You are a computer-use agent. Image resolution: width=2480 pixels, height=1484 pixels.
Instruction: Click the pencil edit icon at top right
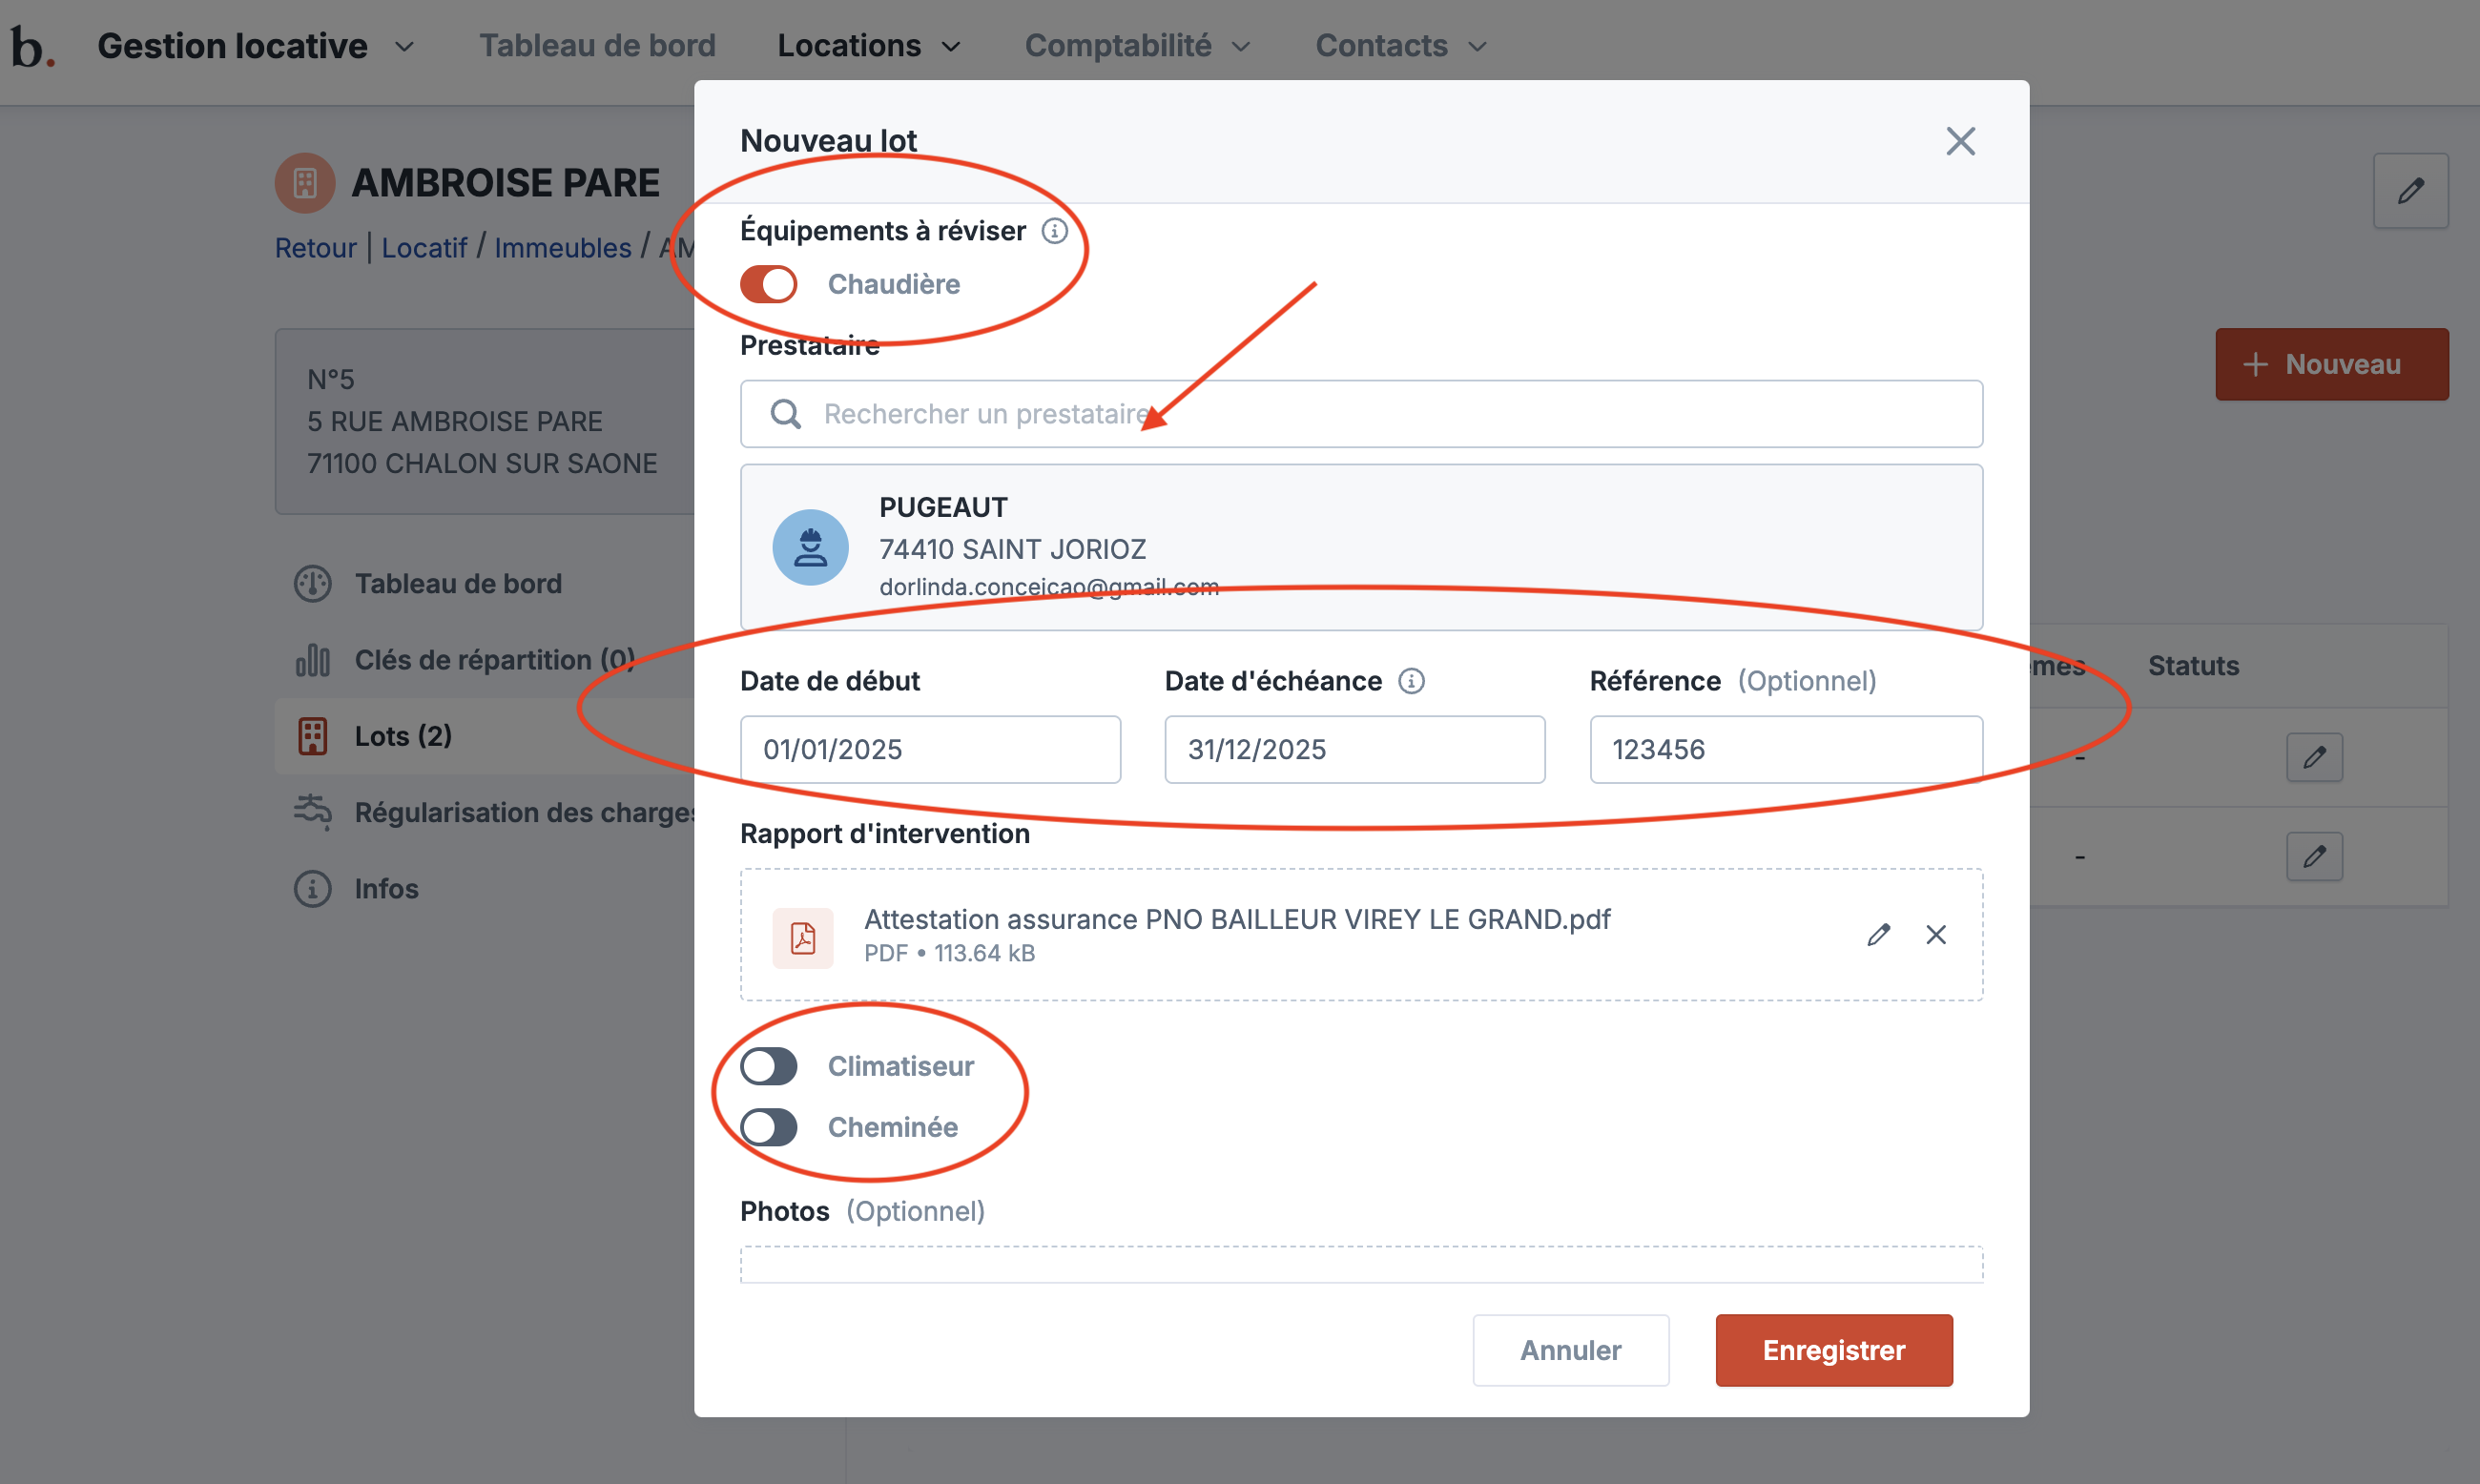click(x=2410, y=190)
